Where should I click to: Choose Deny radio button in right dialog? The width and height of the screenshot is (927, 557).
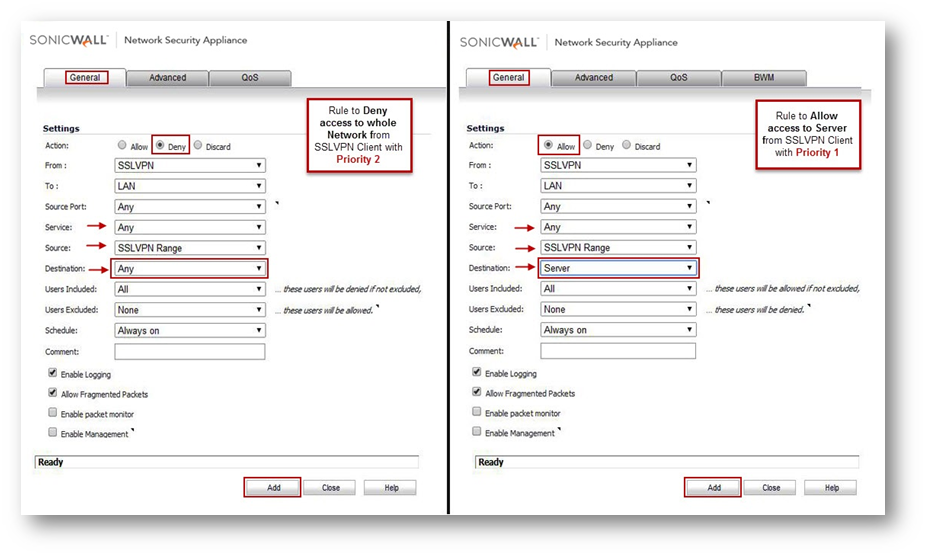[587, 145]
